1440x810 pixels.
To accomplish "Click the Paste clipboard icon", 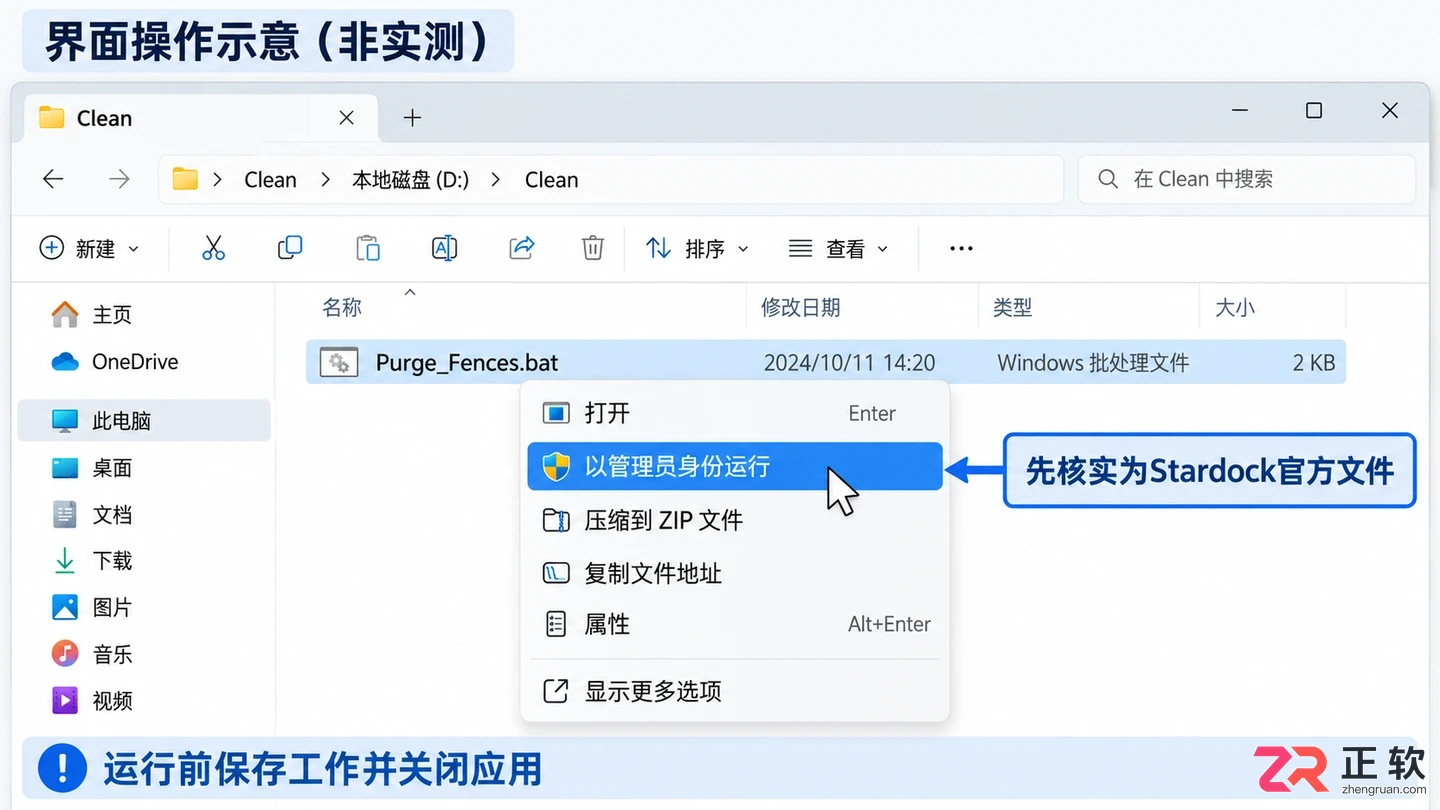I will coord(368,248).
